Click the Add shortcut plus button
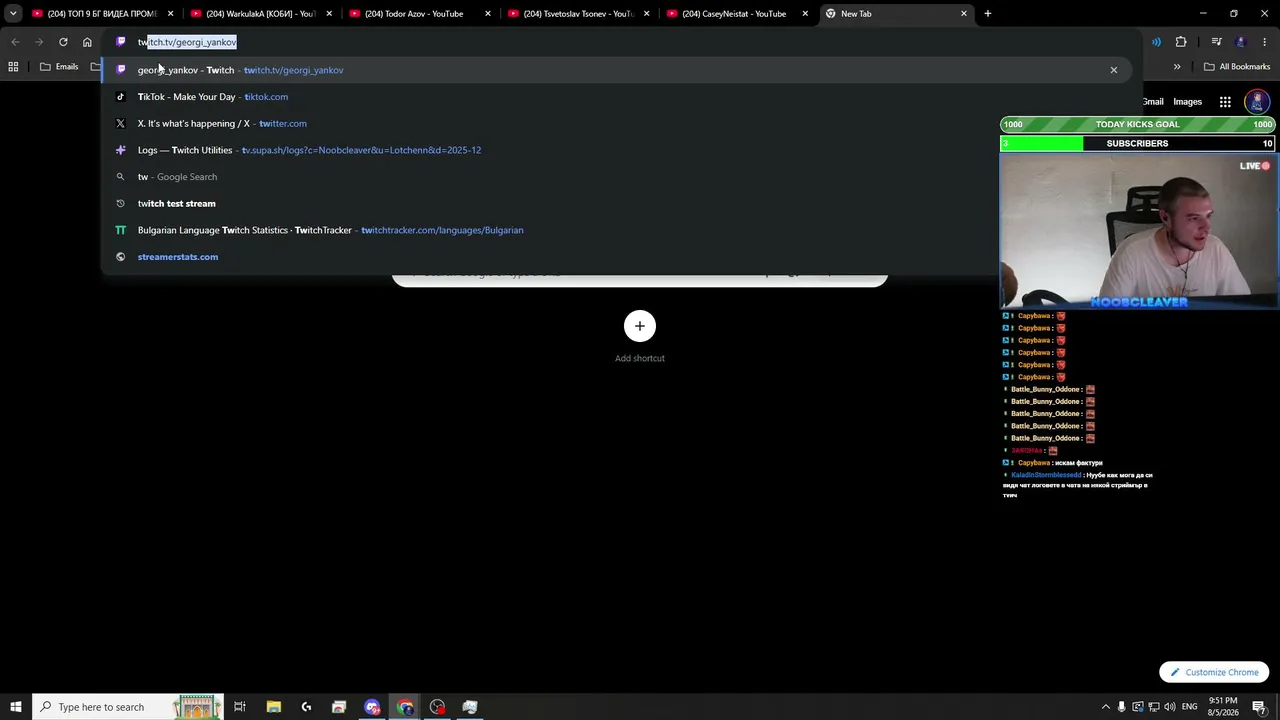Image resolution: width=1280 pixels, height=720 pixels. pyautogui.click(x=640, y=326)
